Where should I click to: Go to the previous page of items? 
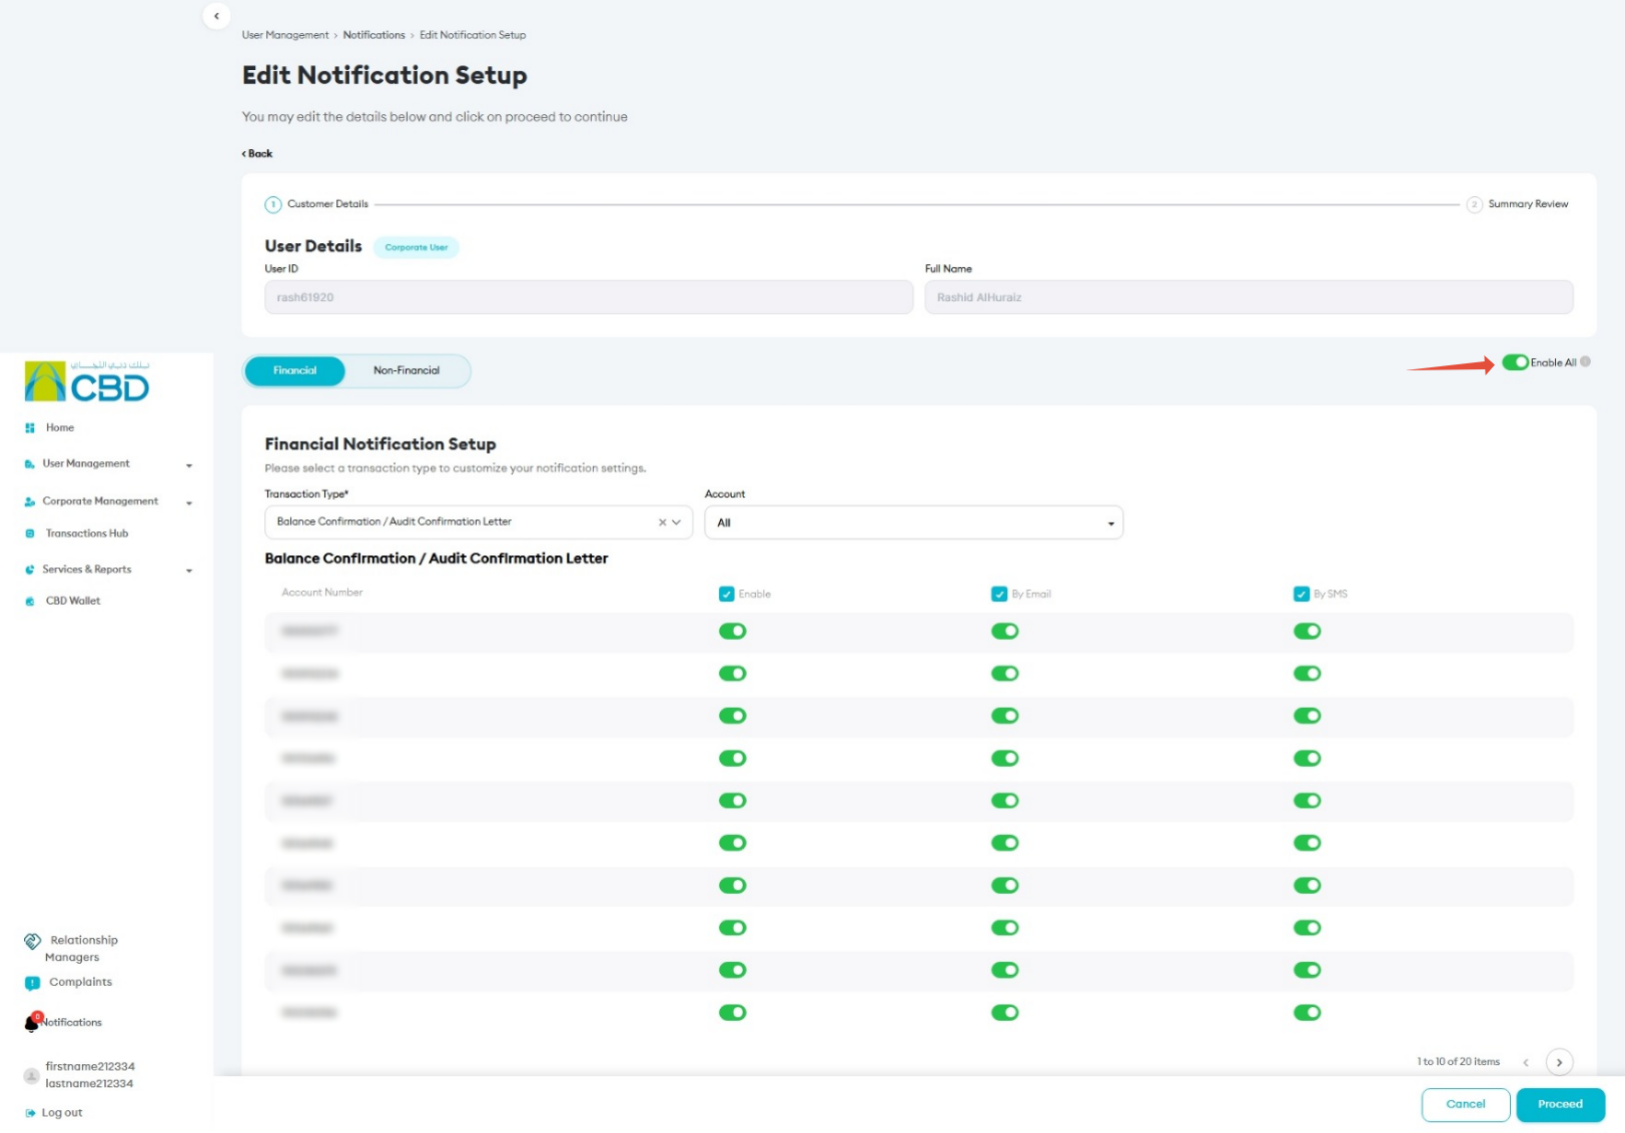(1526, 1062)
